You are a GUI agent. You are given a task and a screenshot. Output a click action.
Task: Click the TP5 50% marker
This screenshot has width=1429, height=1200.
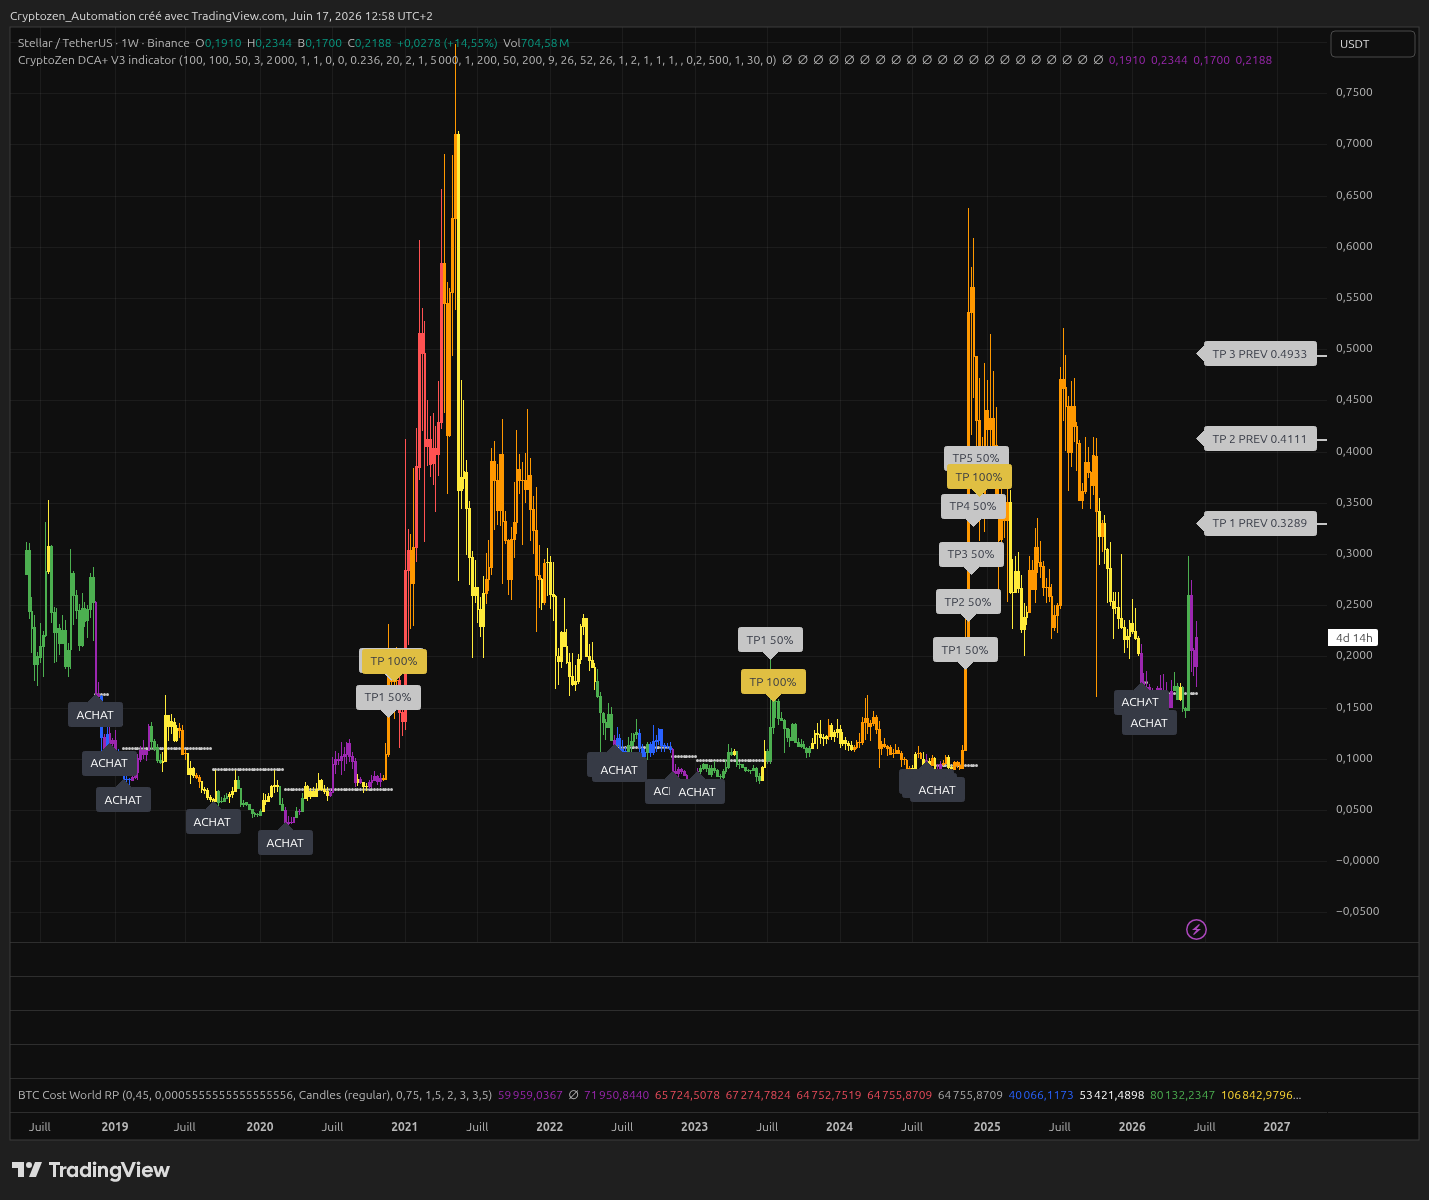pos(976,458)
